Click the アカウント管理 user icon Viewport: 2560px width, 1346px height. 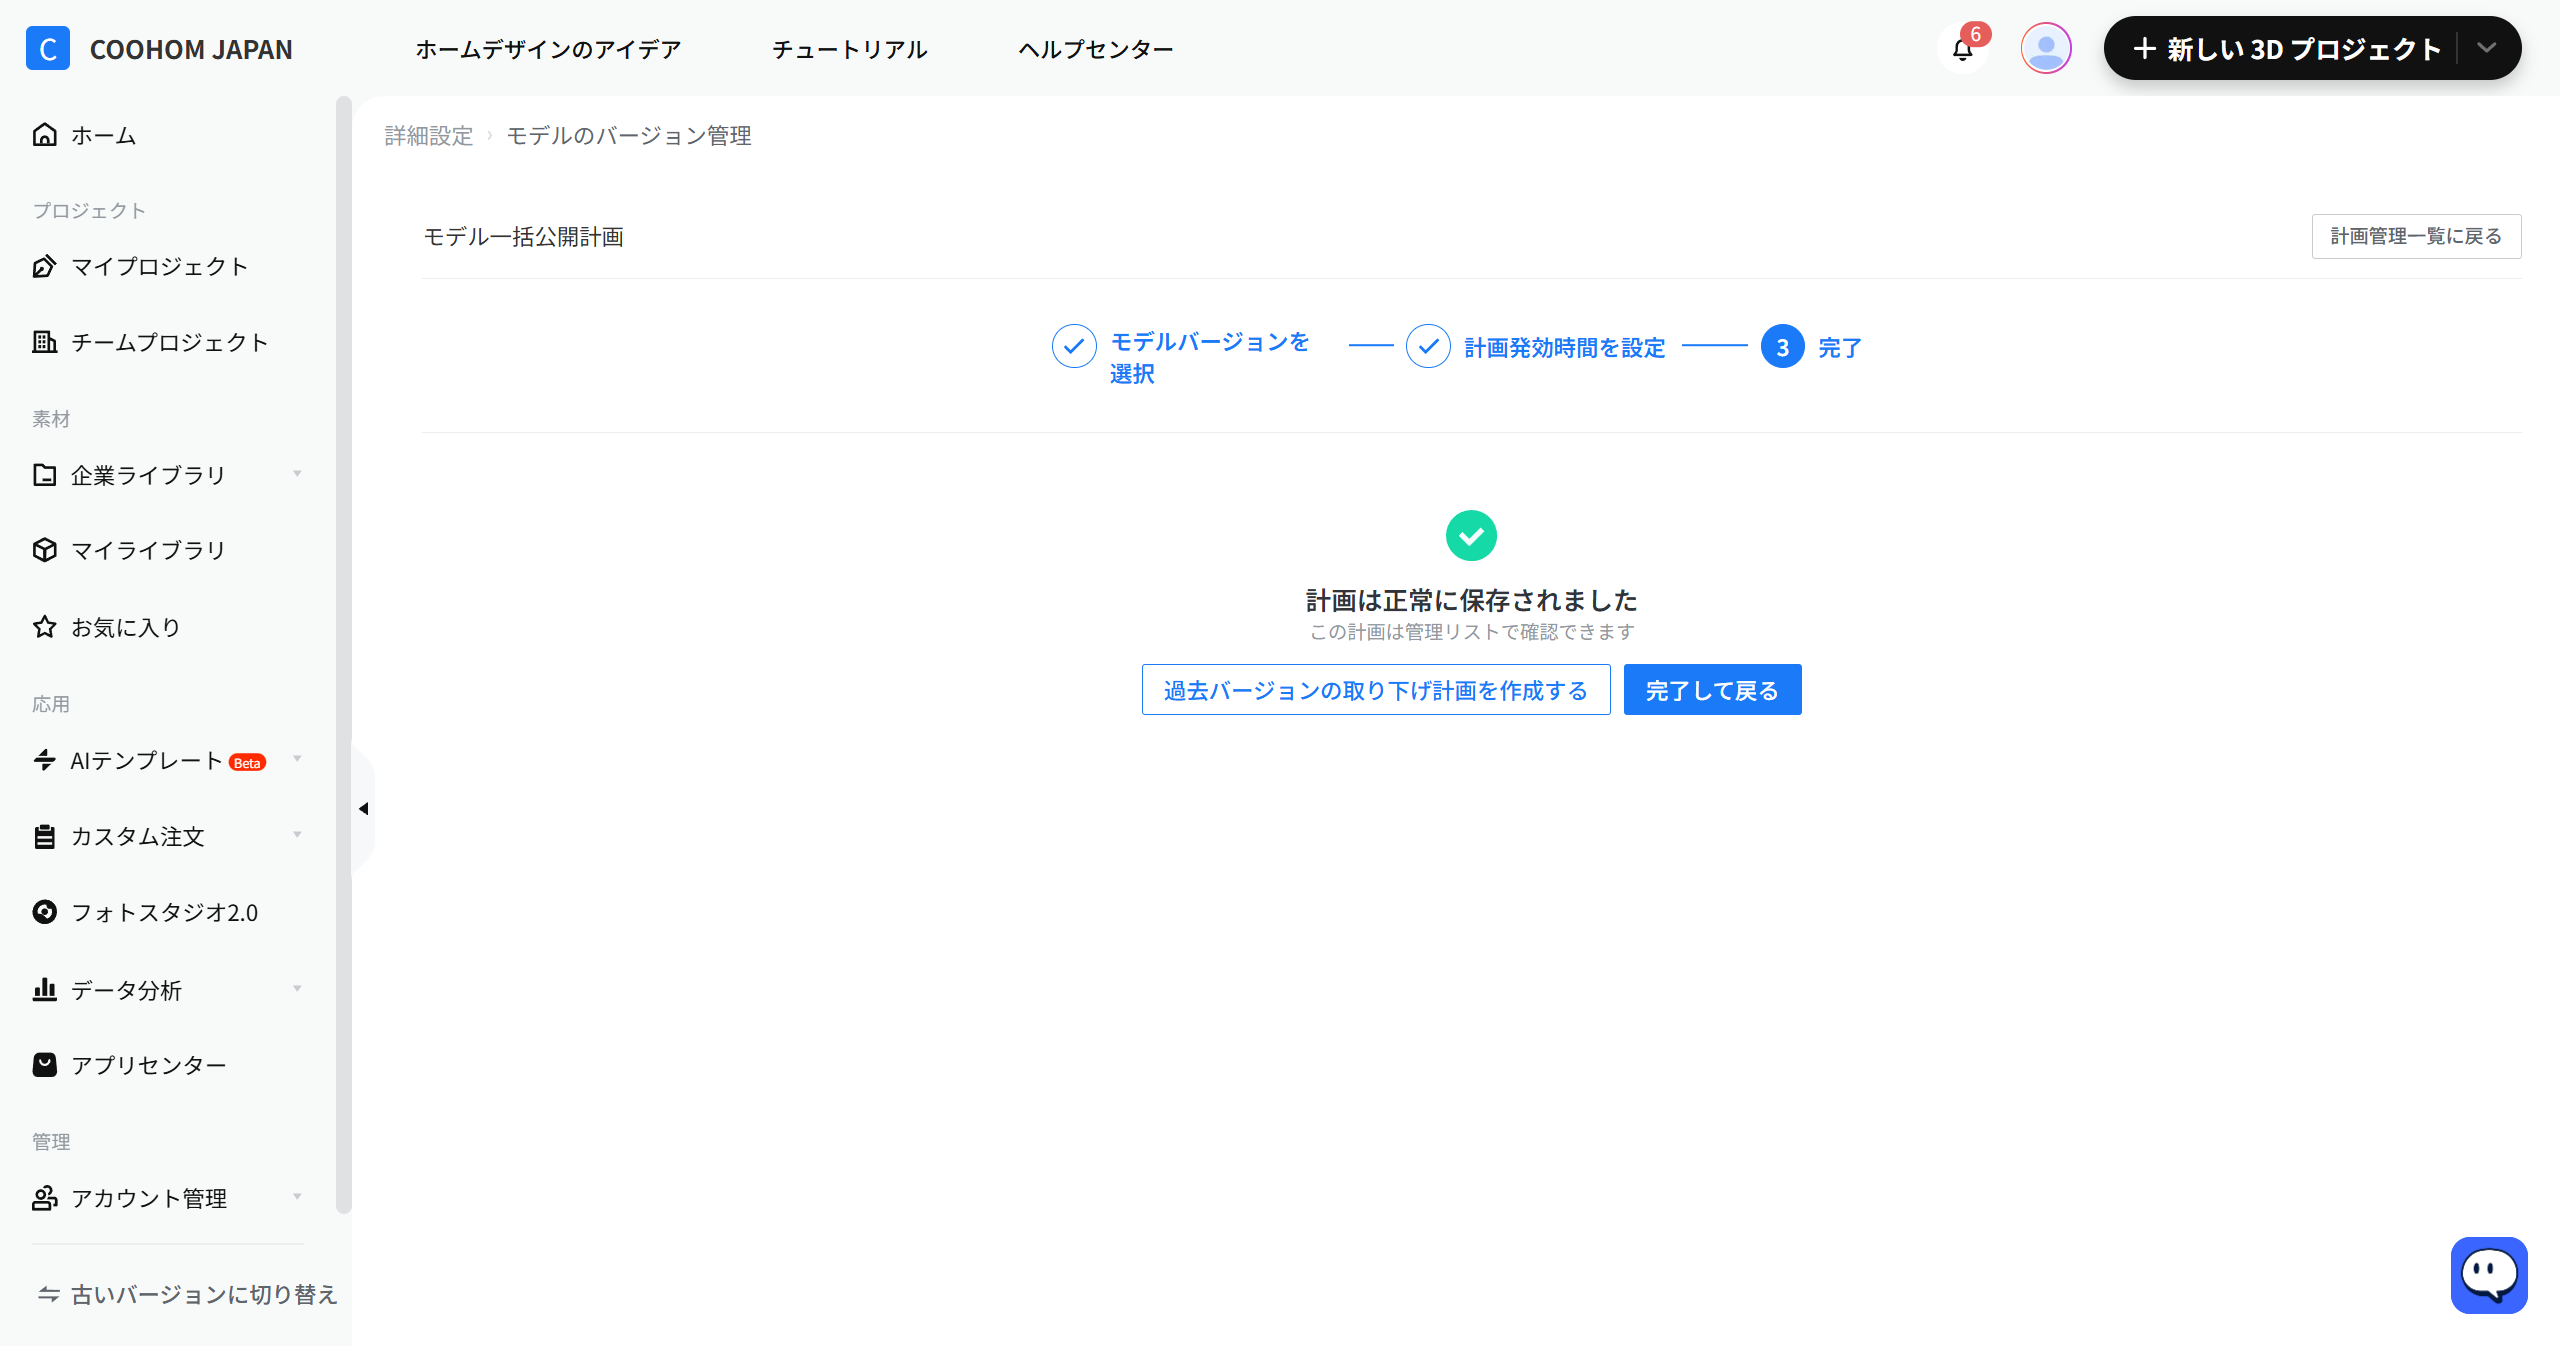coord(45,1198)
